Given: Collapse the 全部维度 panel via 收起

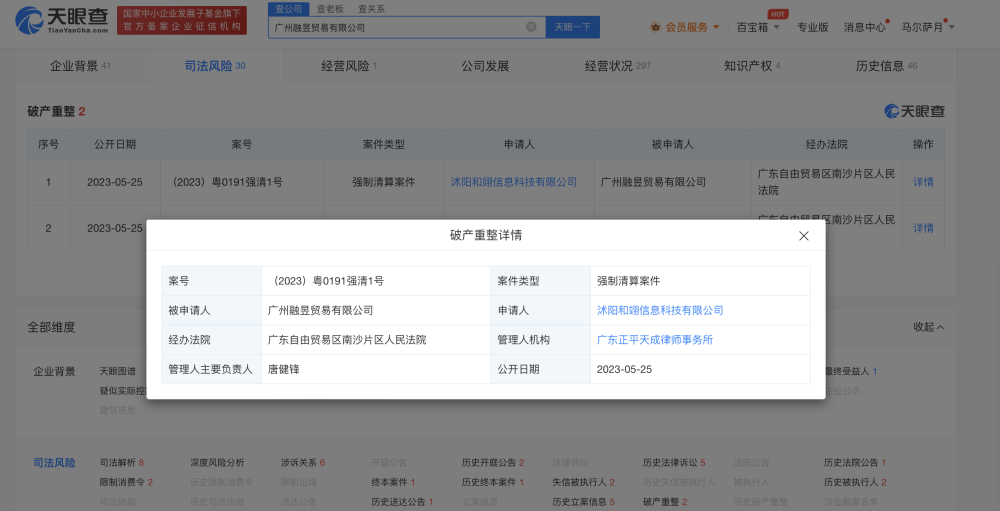Looking at the screenshot, I should click(929, 327).
